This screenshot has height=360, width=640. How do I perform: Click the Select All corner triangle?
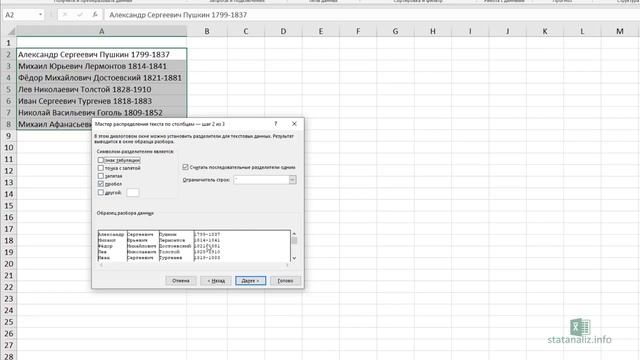click(x=11, y=31)
